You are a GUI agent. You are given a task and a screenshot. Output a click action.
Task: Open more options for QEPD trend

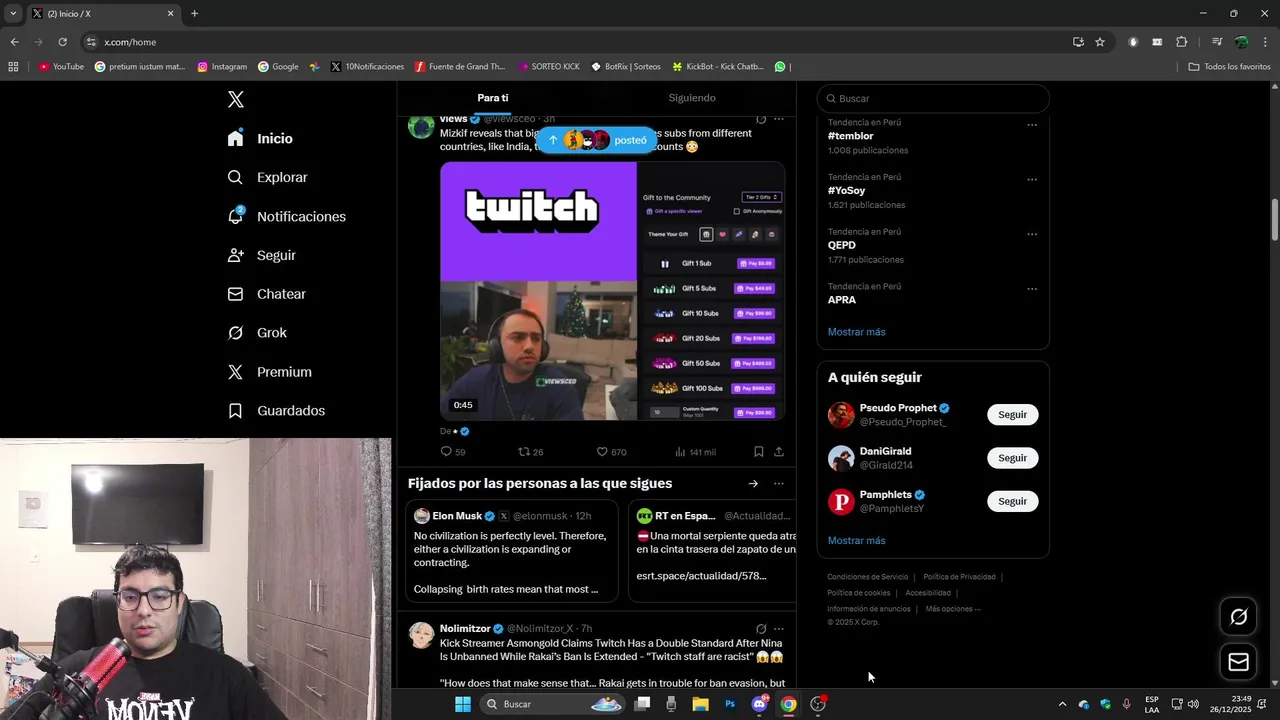pyautogui.click(x=1032, y=235)
